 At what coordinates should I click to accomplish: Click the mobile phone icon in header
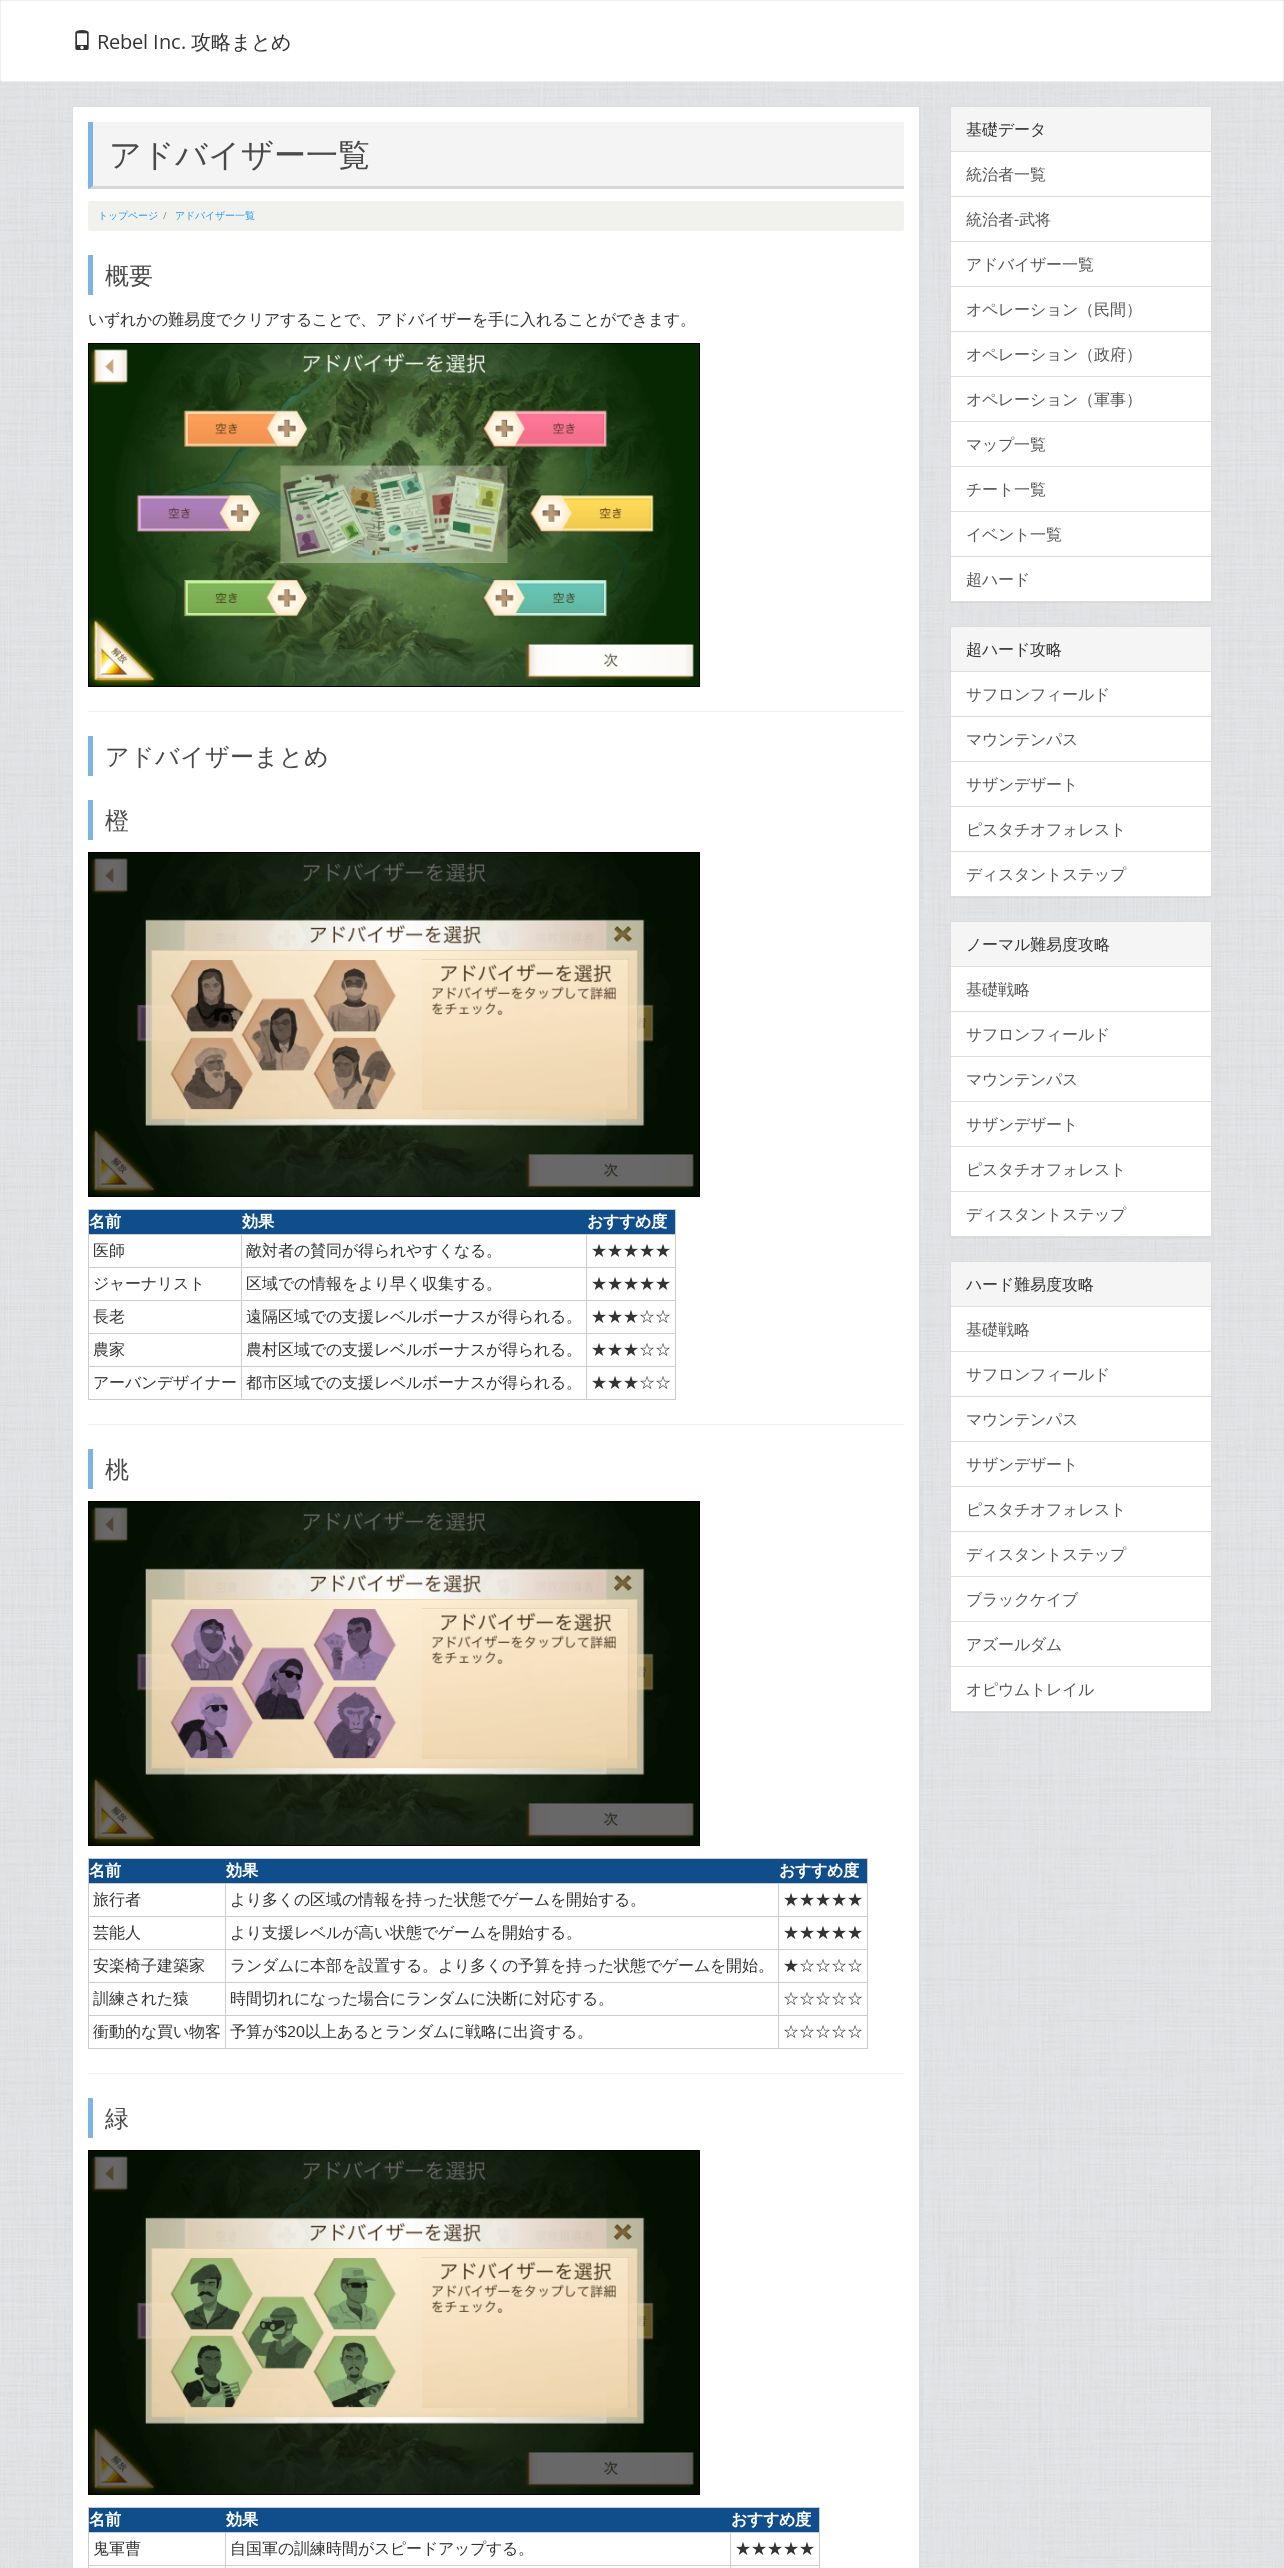tap(82, 41)
